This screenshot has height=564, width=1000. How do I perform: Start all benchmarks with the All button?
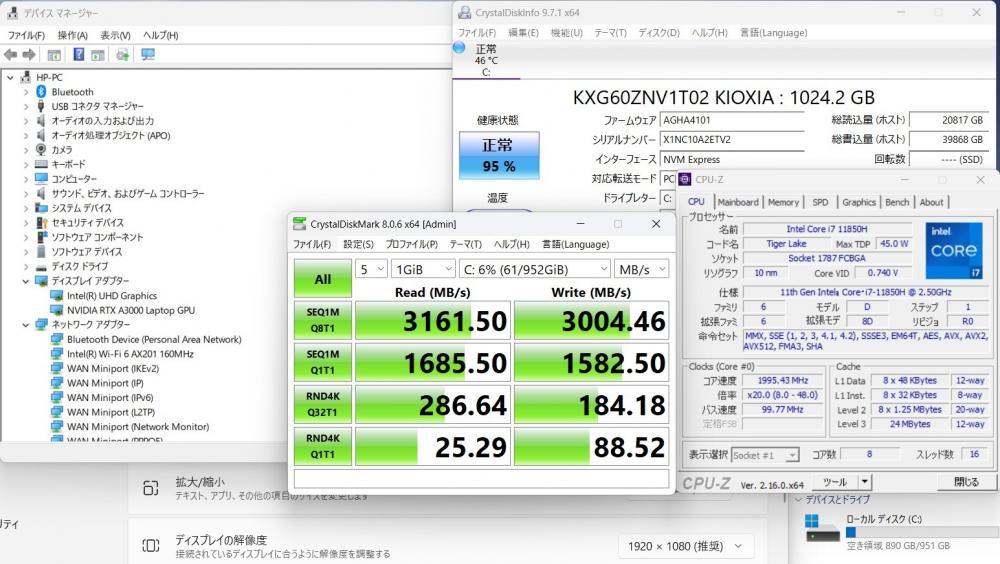pos(322,278)
